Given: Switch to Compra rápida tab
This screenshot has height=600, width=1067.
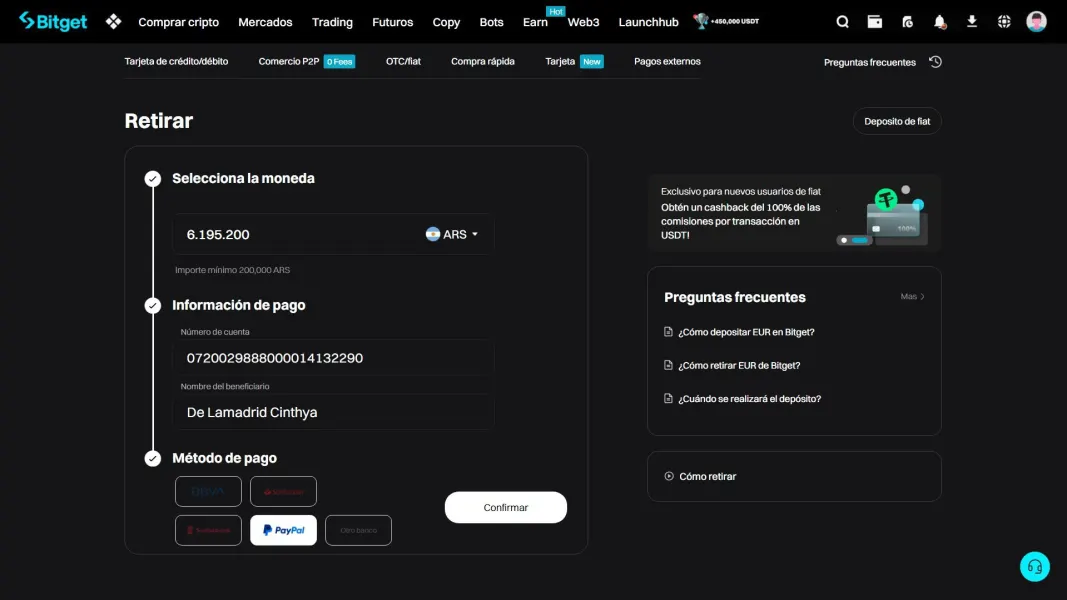Looking at the screenshot, I should (482, 61).
